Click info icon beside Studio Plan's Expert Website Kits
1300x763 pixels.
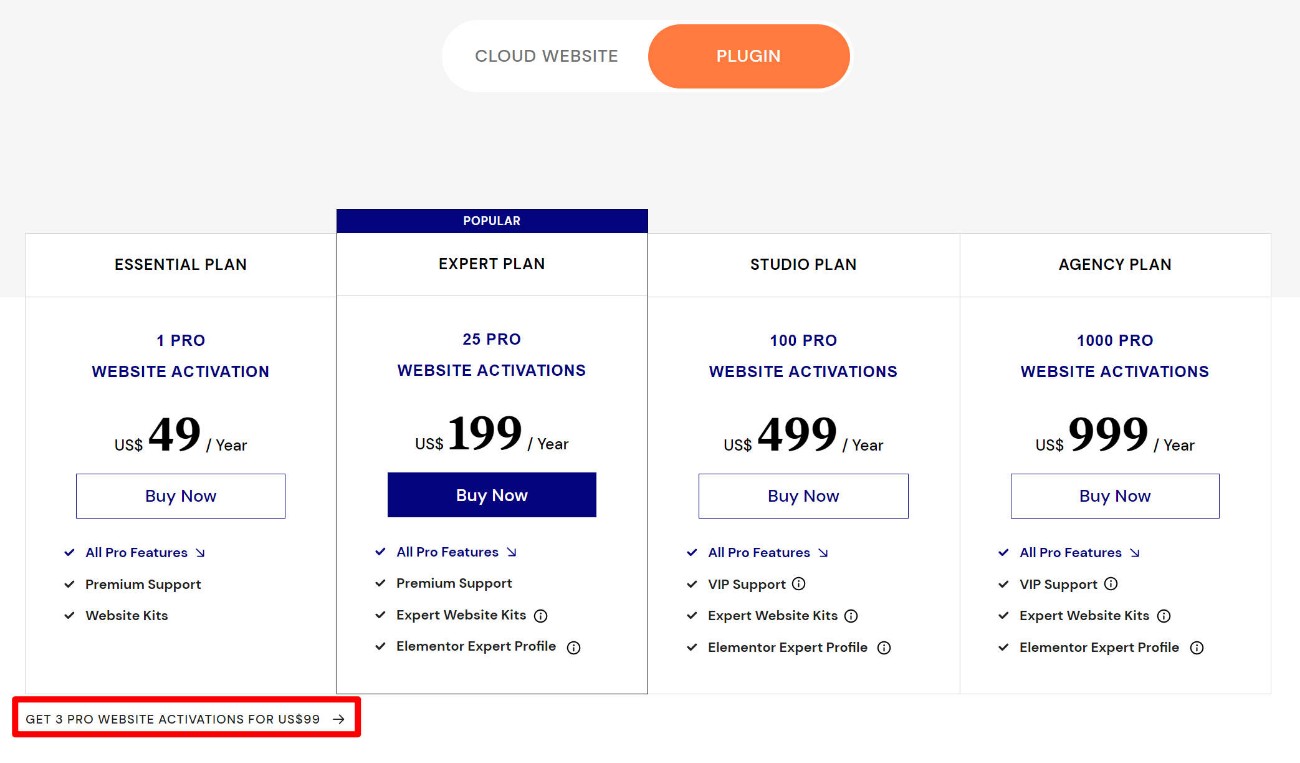click(852, 616)
